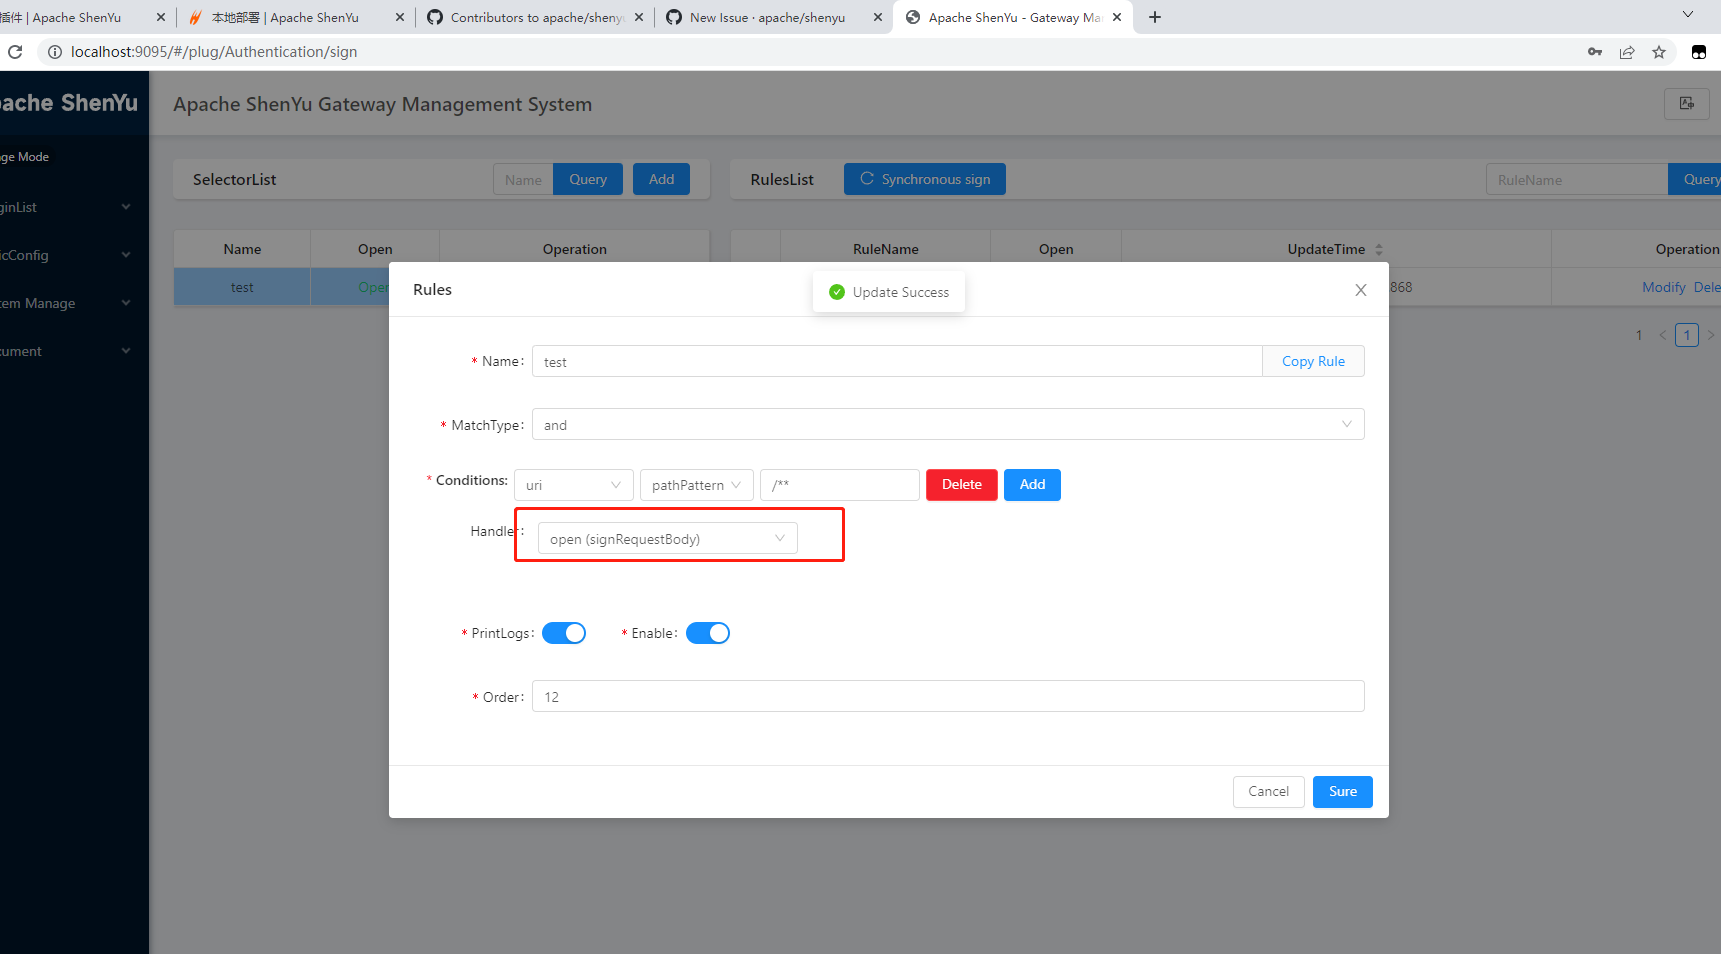Close the Contributors to apache/shenyu tab
This screenshot has height=954, width=1721.
[639, 17]
